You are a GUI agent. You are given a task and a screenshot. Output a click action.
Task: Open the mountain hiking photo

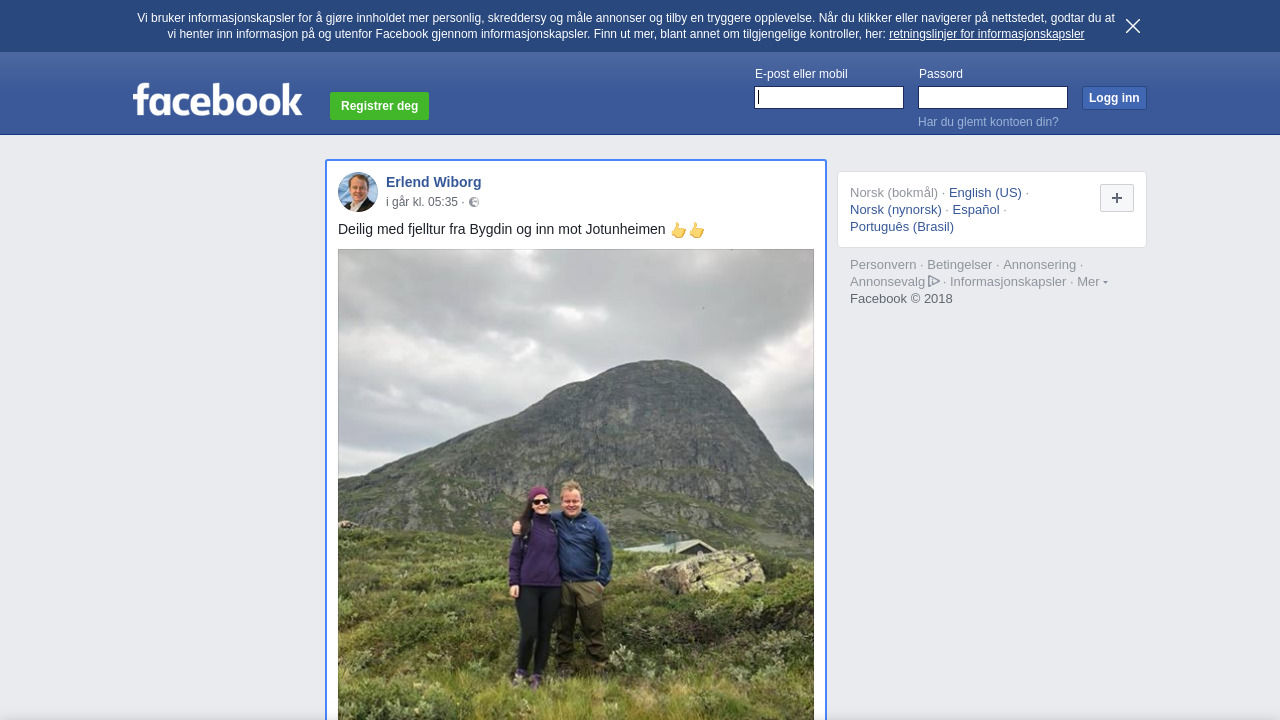click(x=576, y=484)
